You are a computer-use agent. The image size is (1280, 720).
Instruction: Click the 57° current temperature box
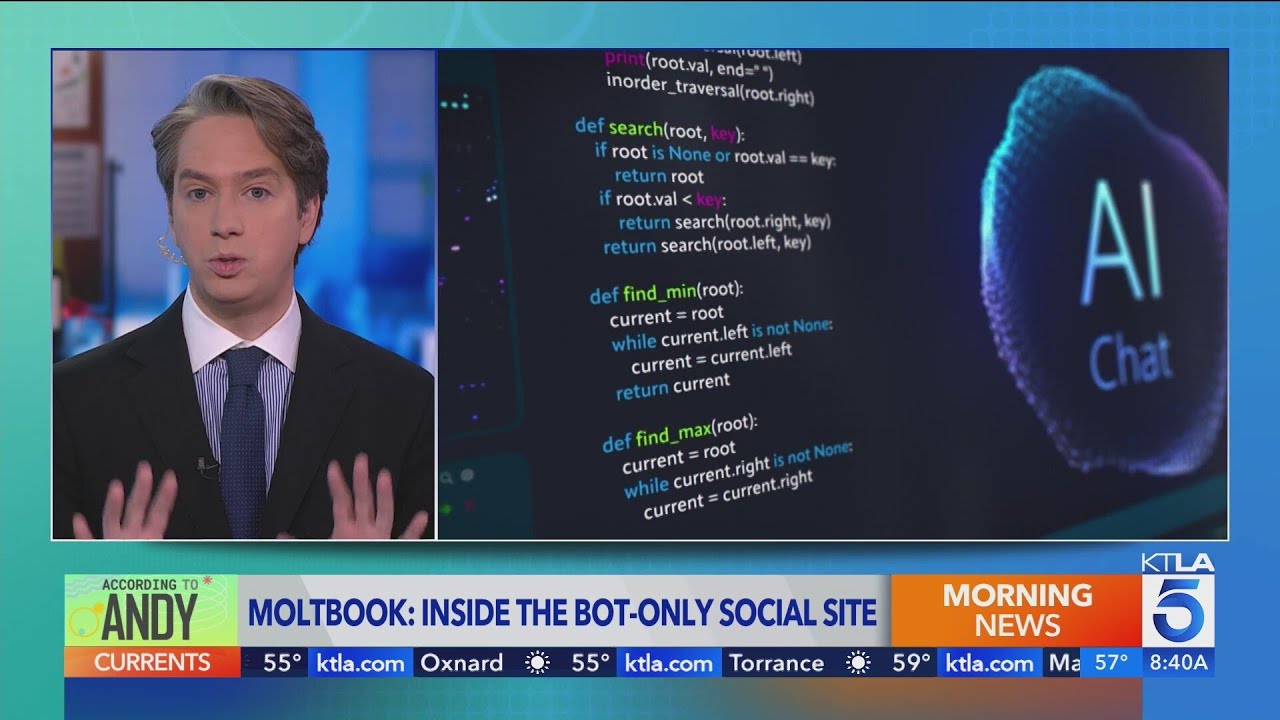tap(1111, 662)
